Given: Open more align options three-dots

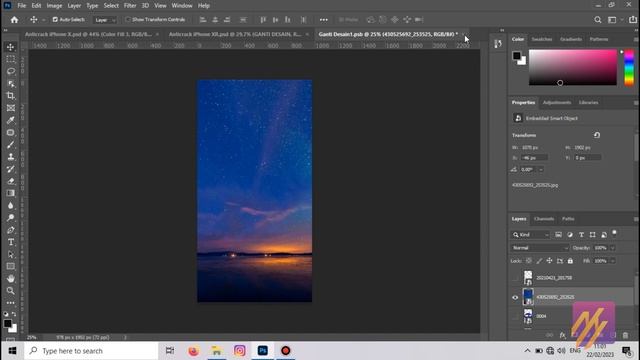Looking at the screenshot, I should pos(323,20).
